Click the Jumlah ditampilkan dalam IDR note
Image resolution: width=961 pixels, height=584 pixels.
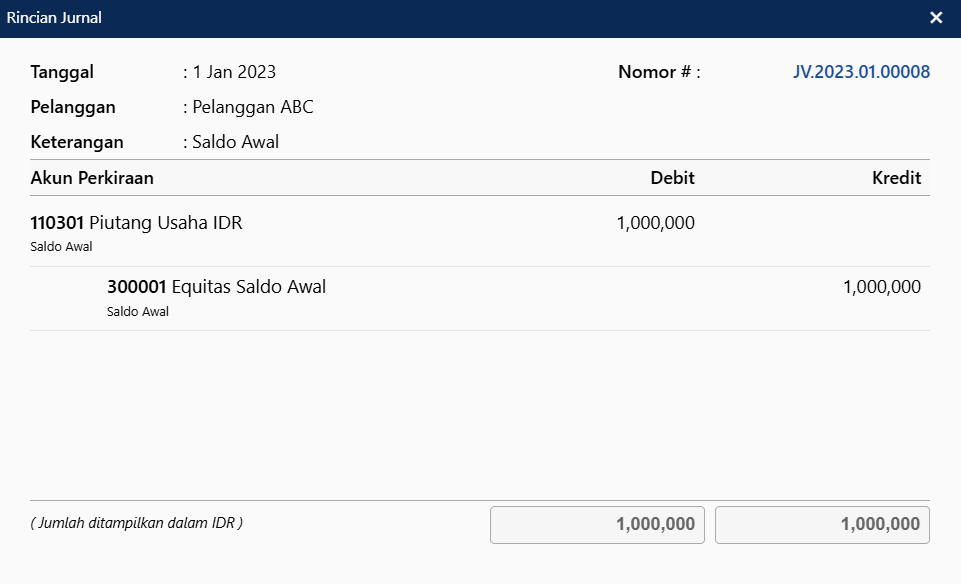coord(137,523)
